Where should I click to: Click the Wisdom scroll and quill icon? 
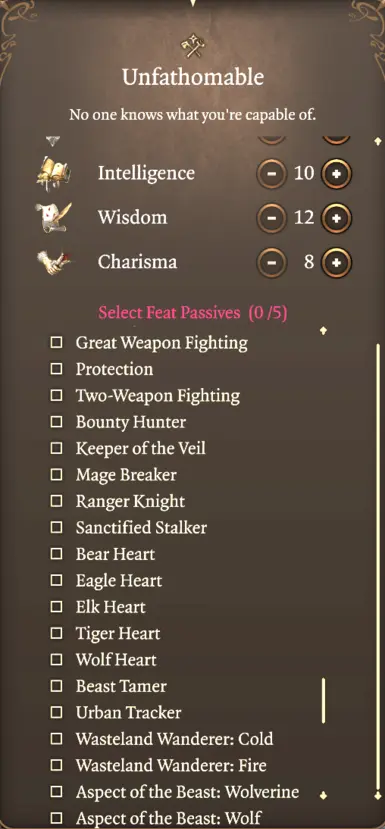click(x=53, y=218)
